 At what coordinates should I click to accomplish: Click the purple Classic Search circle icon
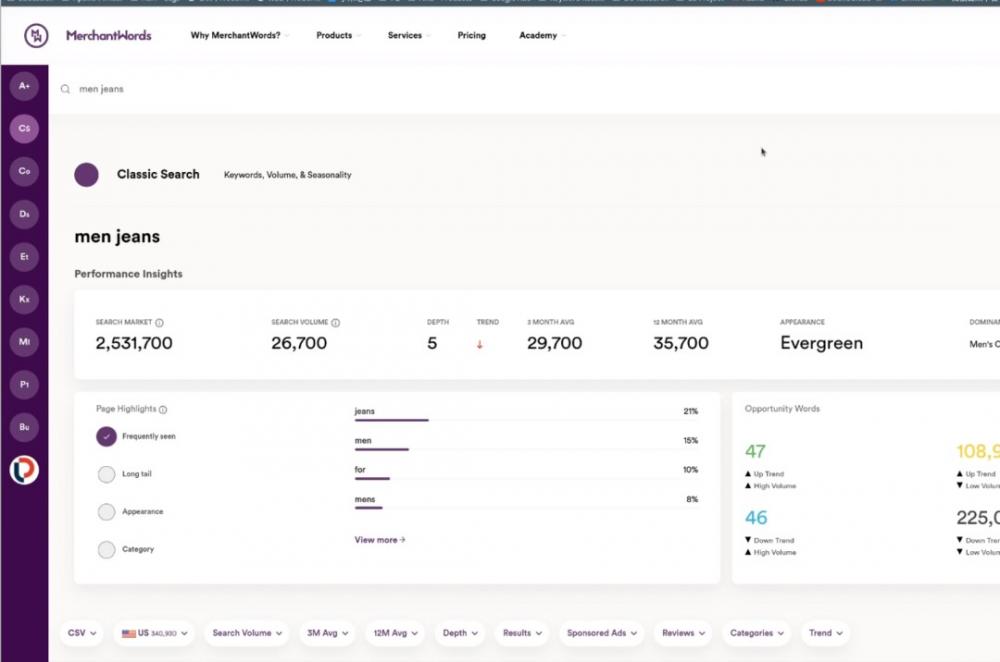(86, 175)
